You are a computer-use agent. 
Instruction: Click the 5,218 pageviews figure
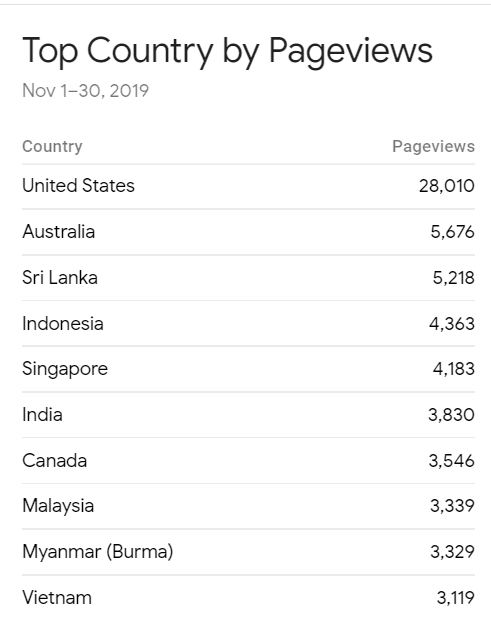pos(453,278)
